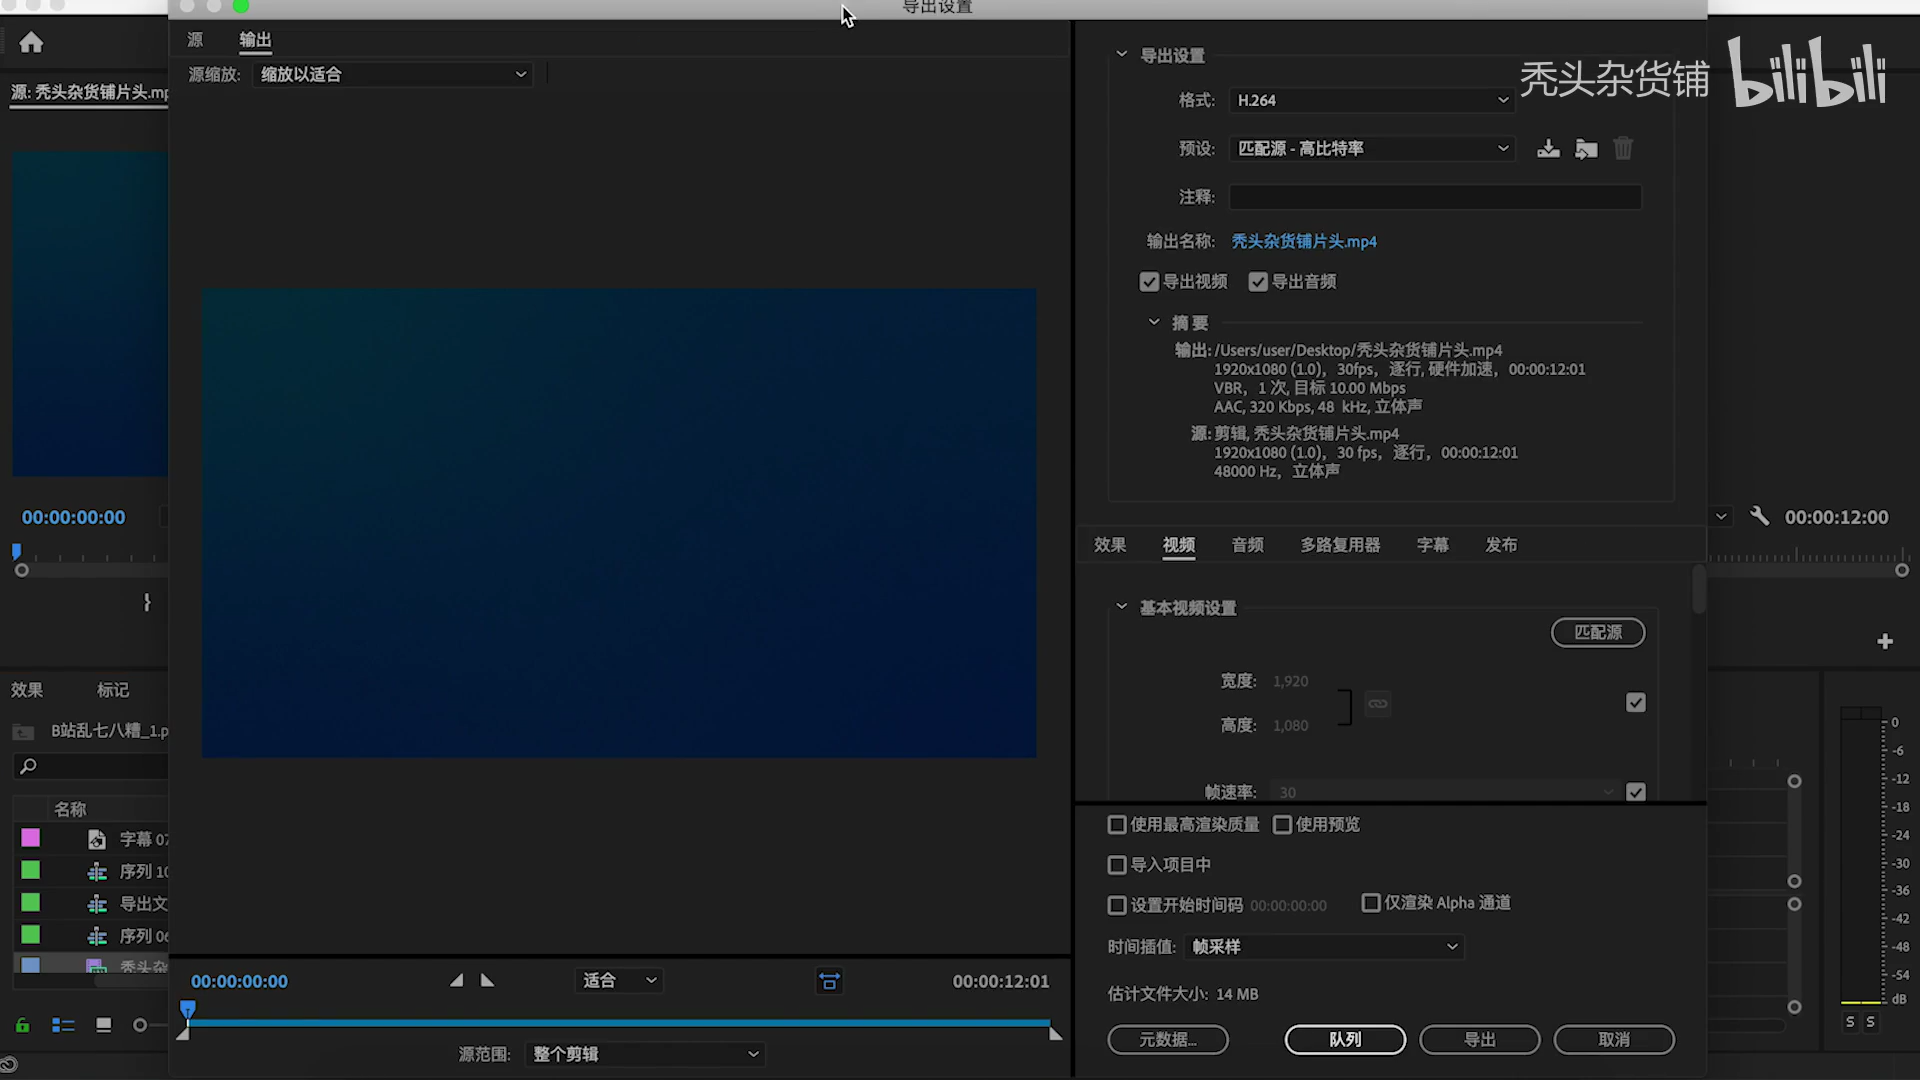
Task: Select the 字幕 07 item icon
Action: pos(97,839)
